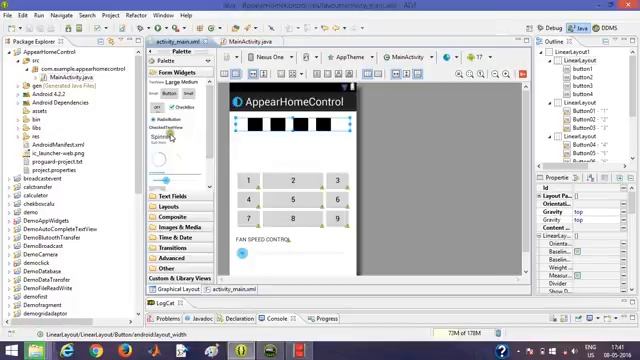Screen dimensions: 640x360
Task: Click the New toolbar icon
Action: click(11, 28)
